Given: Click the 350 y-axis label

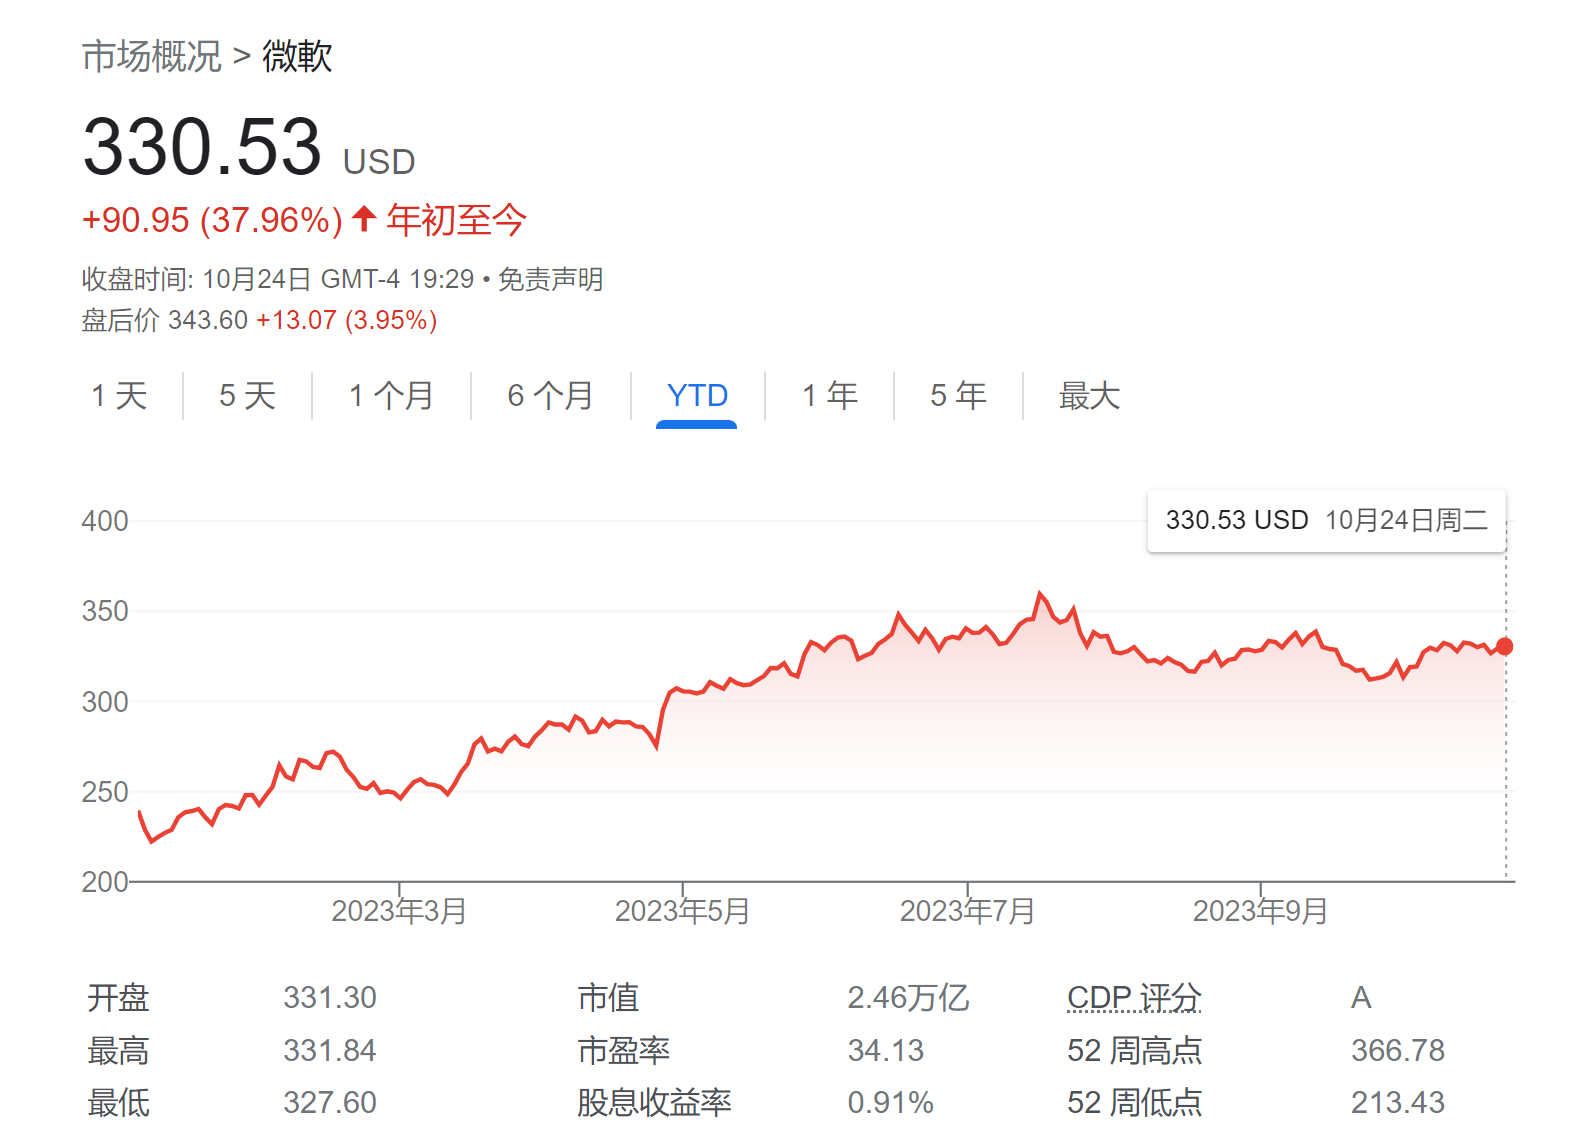Looking at the screenshot, I should (x=105, y=611).
